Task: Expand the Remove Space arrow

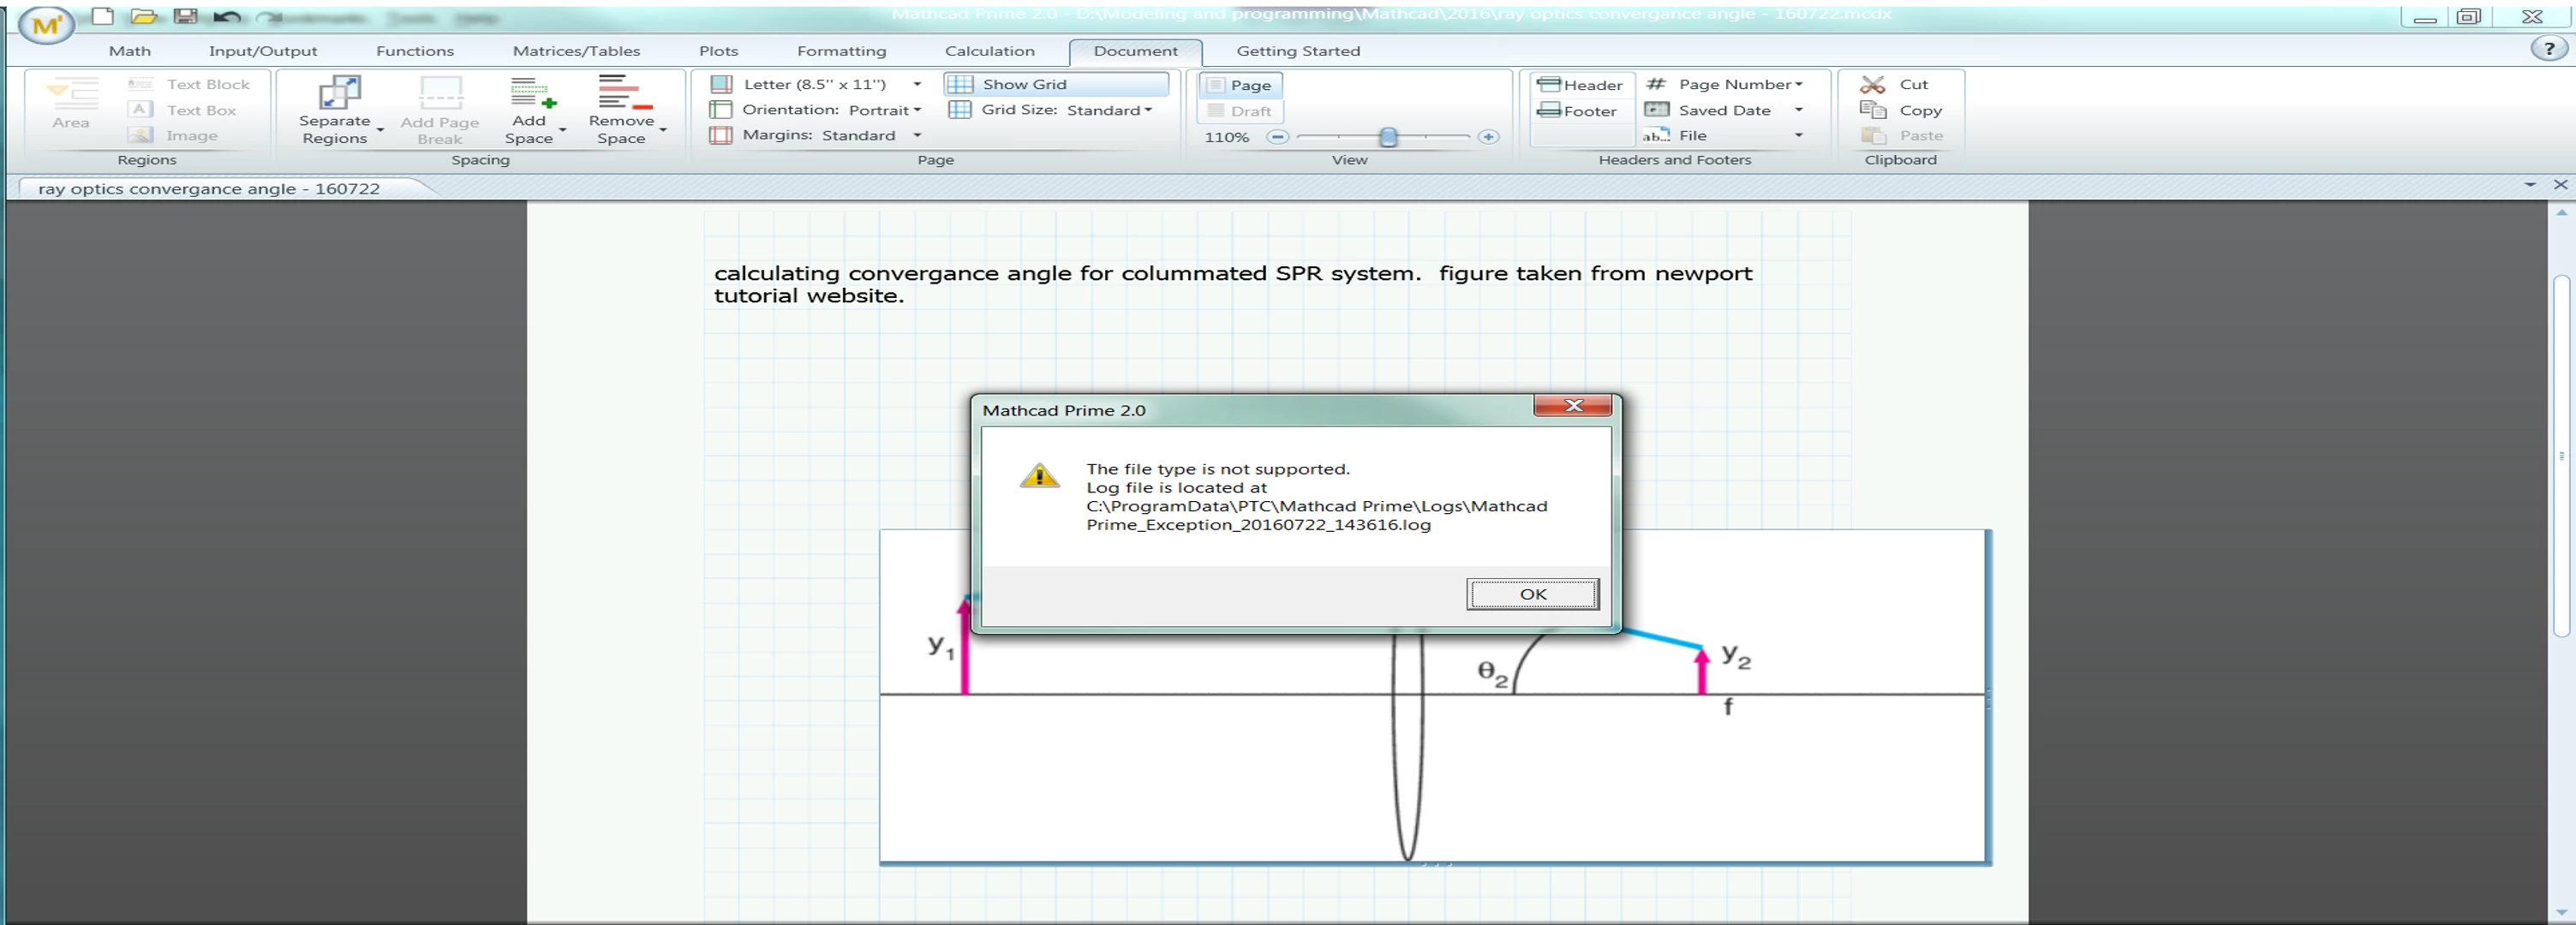Action: tap(663, 130)
